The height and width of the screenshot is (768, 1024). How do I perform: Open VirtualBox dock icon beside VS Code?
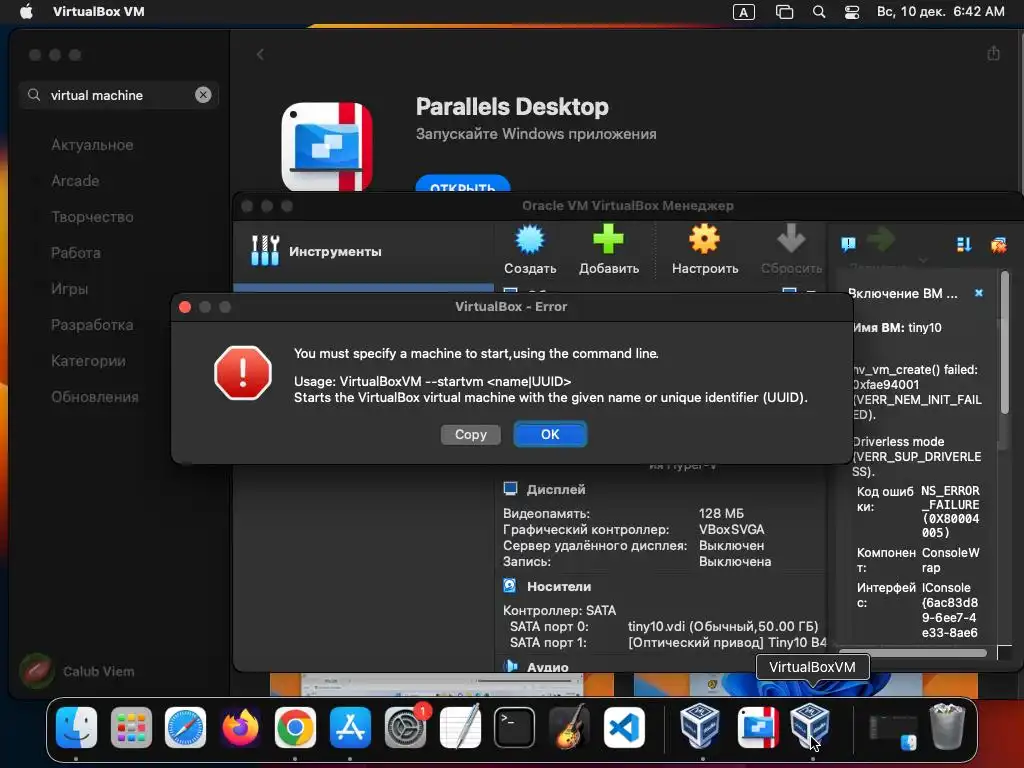click(x=700, y=726)
